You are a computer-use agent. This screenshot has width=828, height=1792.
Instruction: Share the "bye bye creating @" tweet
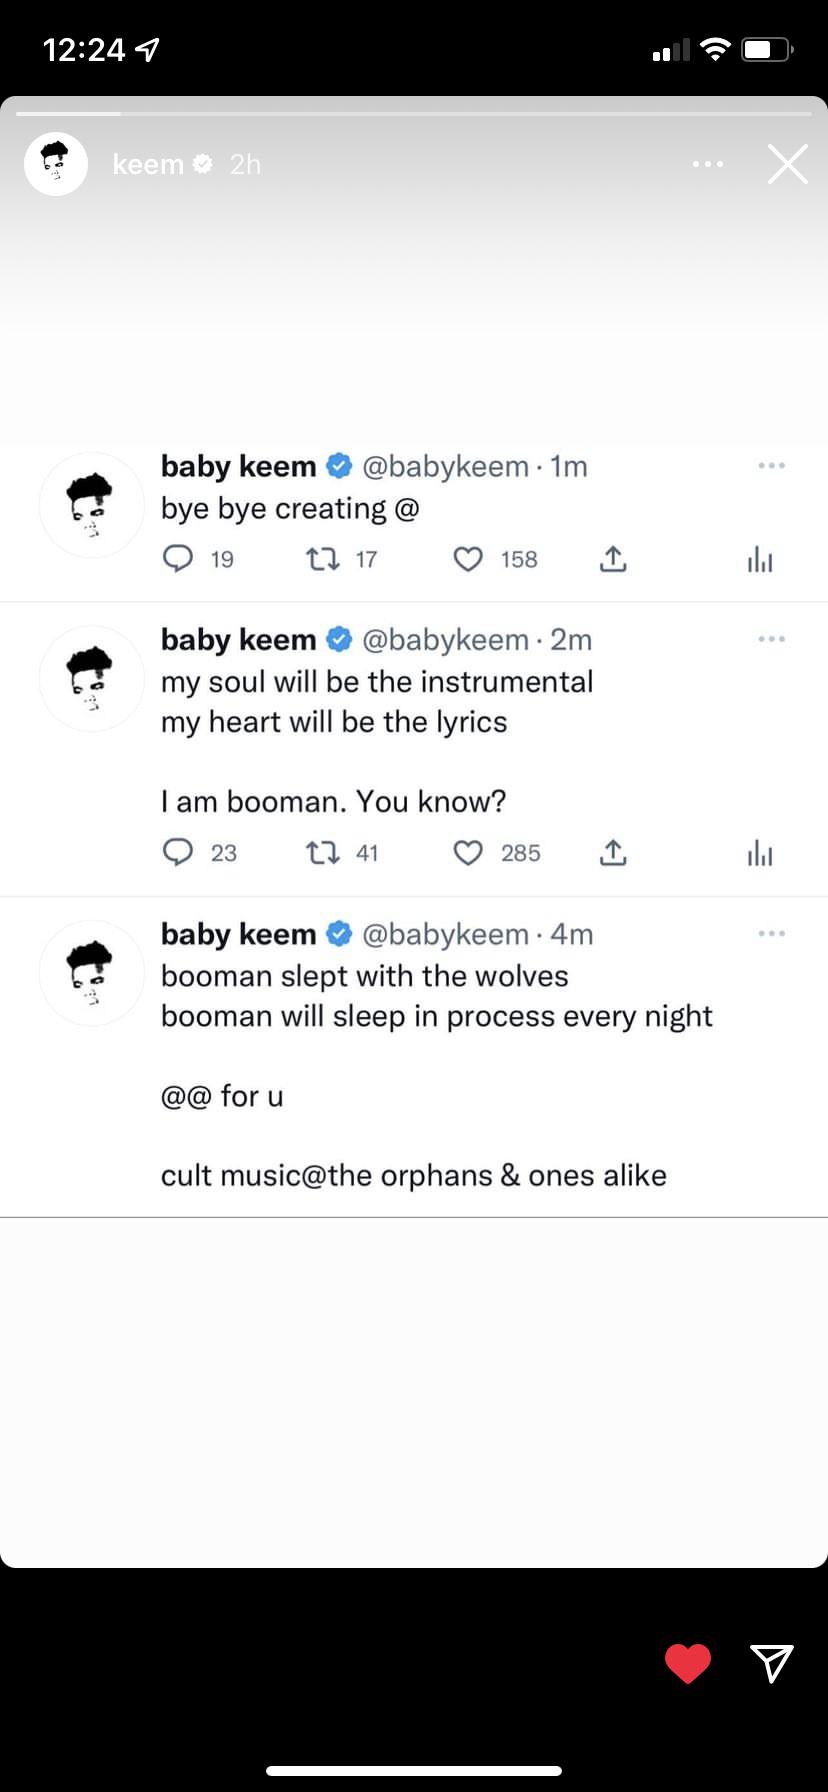point(613,558)
